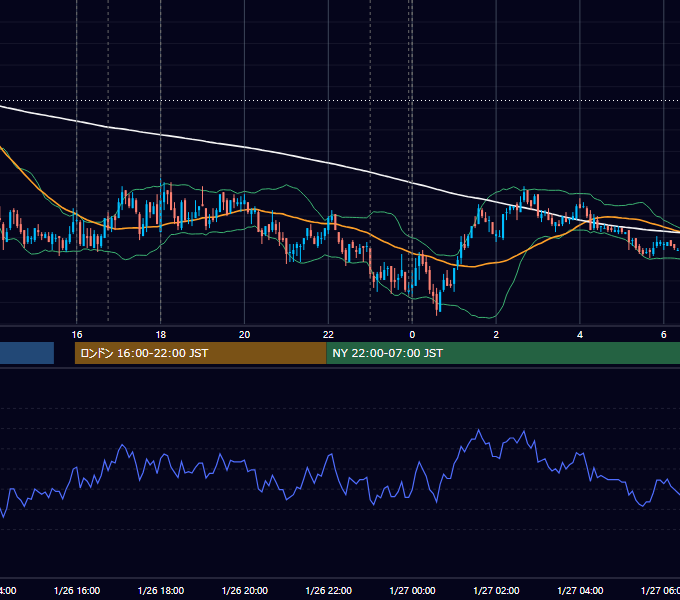Screen dimensions: 680x600
Task: Click hour label 22 under price chart
Action: (328, 335)
